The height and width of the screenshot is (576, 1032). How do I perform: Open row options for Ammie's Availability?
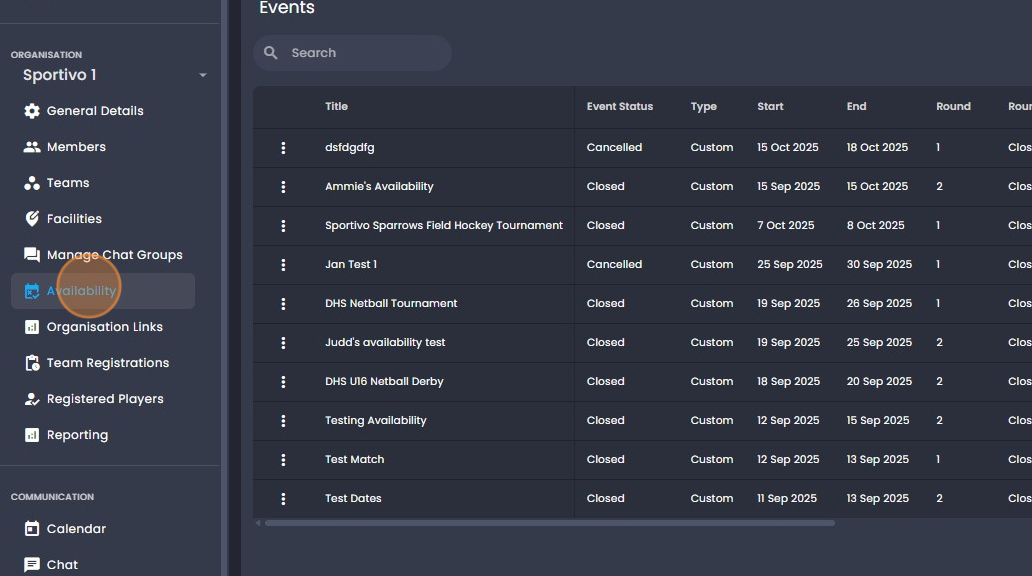[x=283, y=187]
